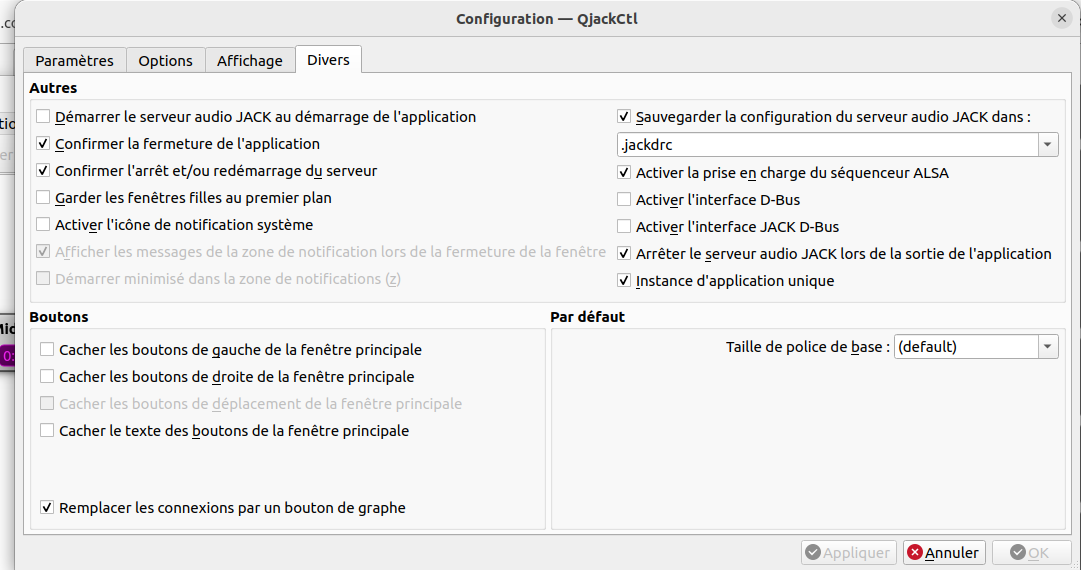Screen dimensions: 1081x570
Task: Uncheck Confirmer la fermeture de l'application
Action: click(x=43, y=144)
